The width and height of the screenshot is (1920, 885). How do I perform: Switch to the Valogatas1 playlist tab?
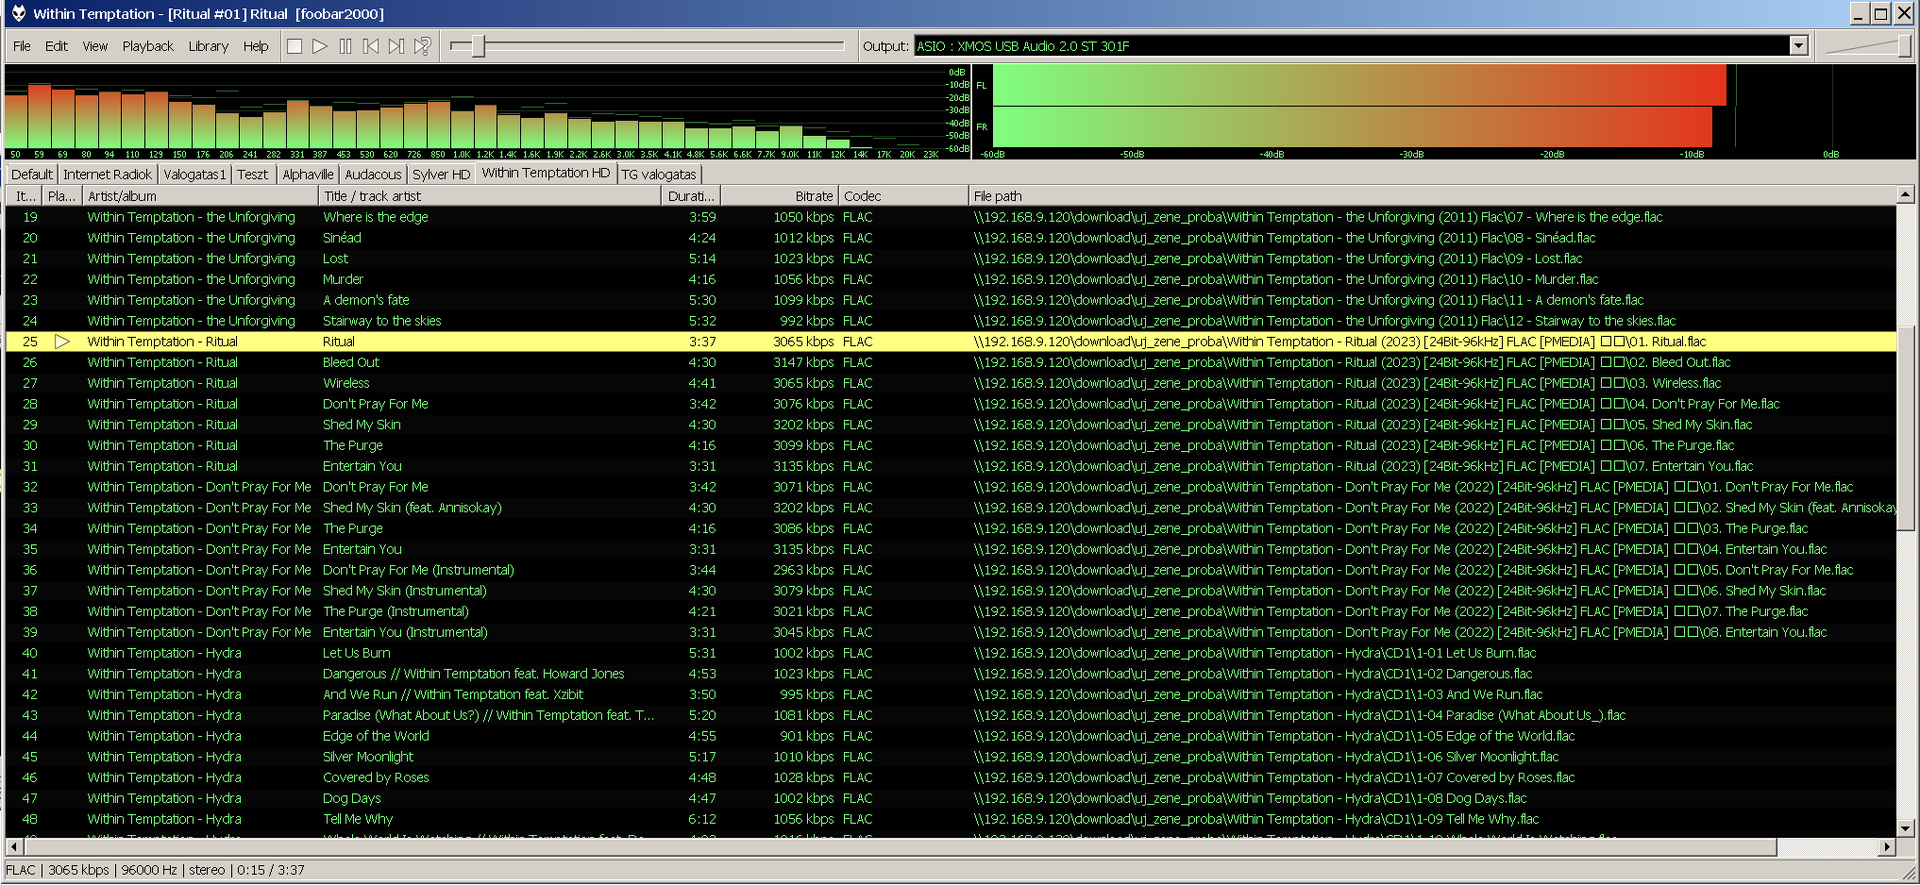click(195, 174)
